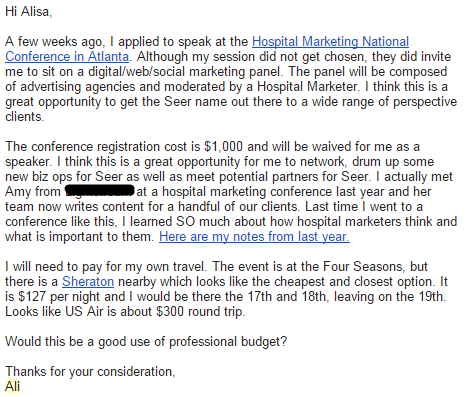472x397 pixels.
Task: Open the Hospital Marketing National link
Action: (330, 42)
